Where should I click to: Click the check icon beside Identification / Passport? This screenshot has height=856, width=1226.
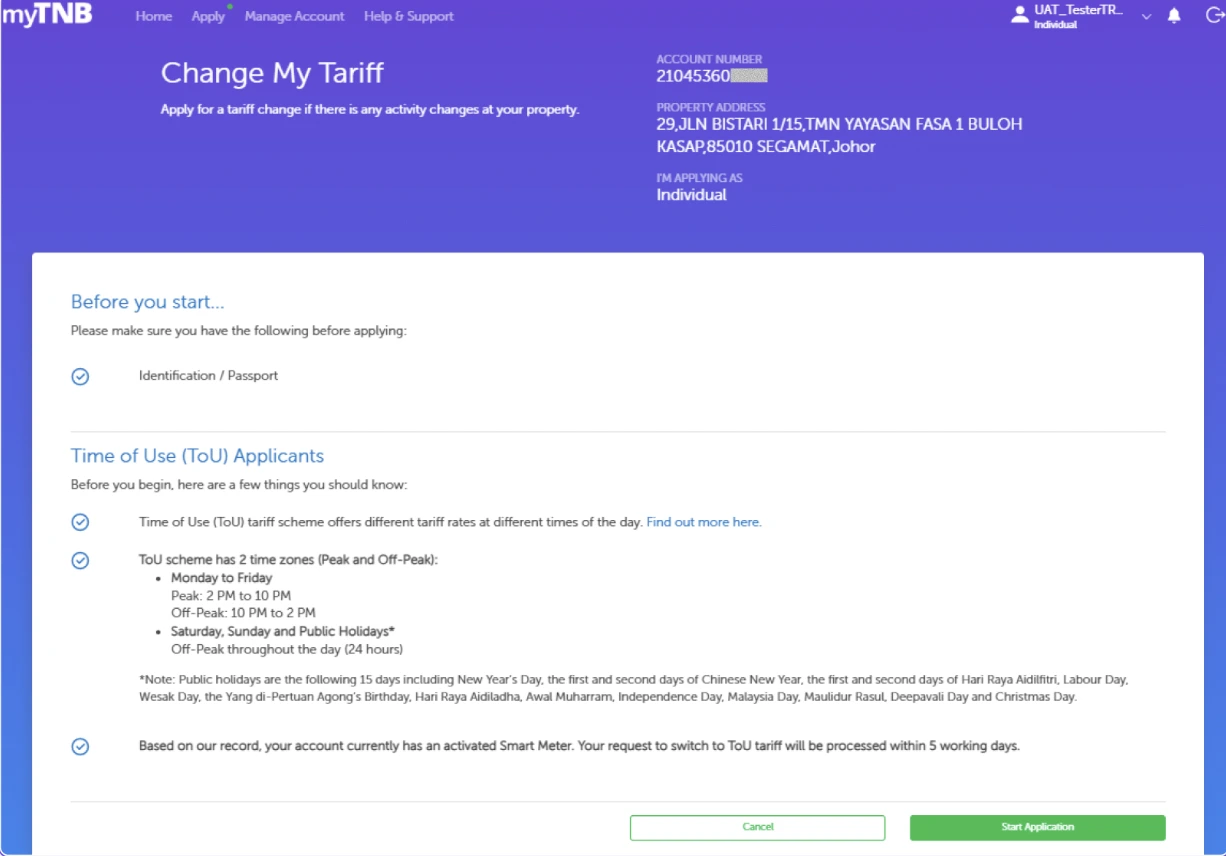pos(81,377)
